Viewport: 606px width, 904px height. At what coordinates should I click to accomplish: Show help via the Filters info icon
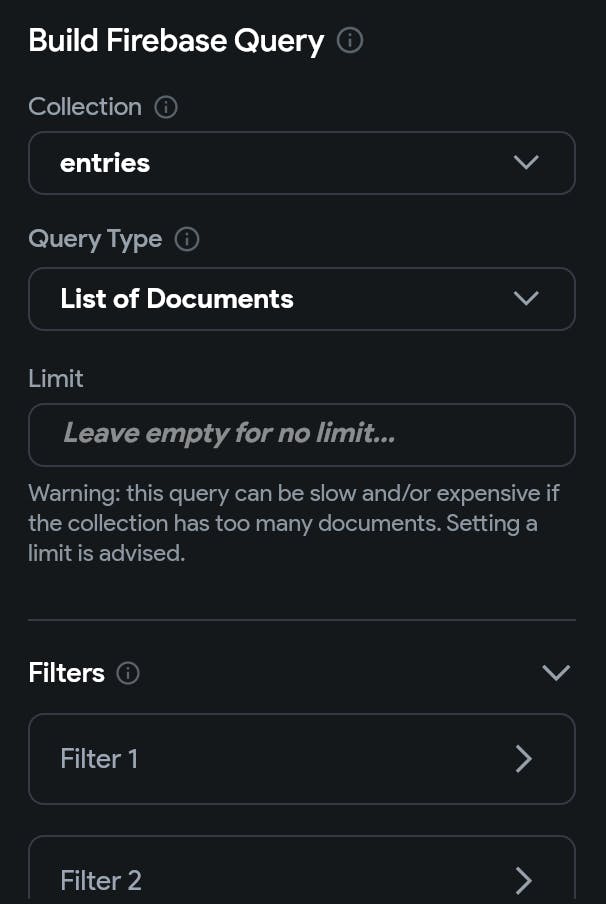(128, 673)
